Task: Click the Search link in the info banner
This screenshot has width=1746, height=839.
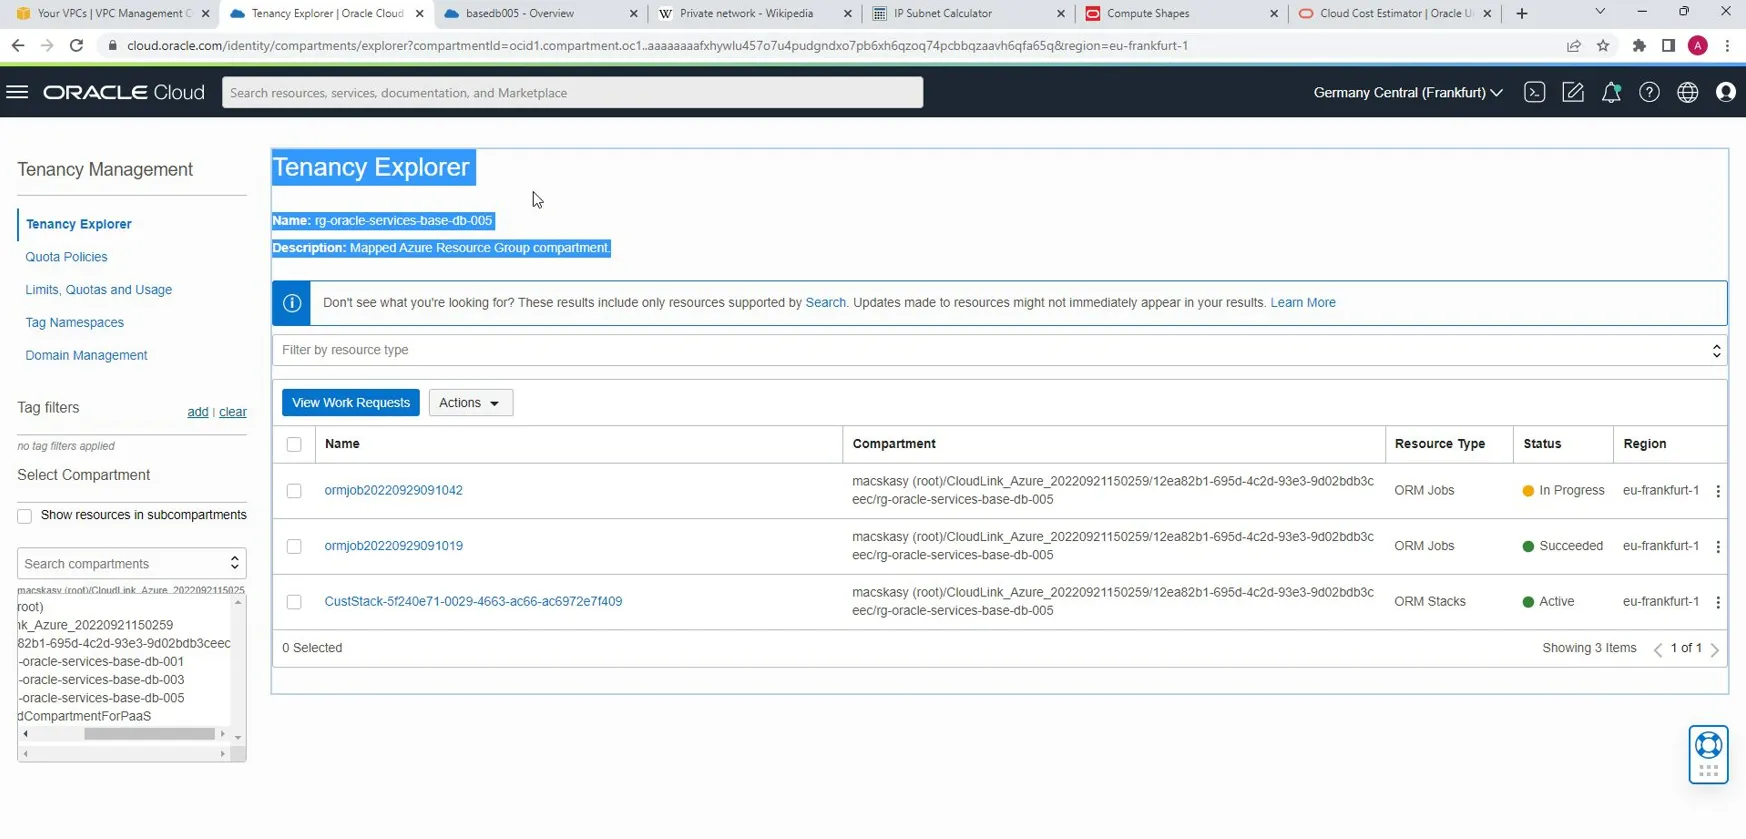Action: pos(825,303)
